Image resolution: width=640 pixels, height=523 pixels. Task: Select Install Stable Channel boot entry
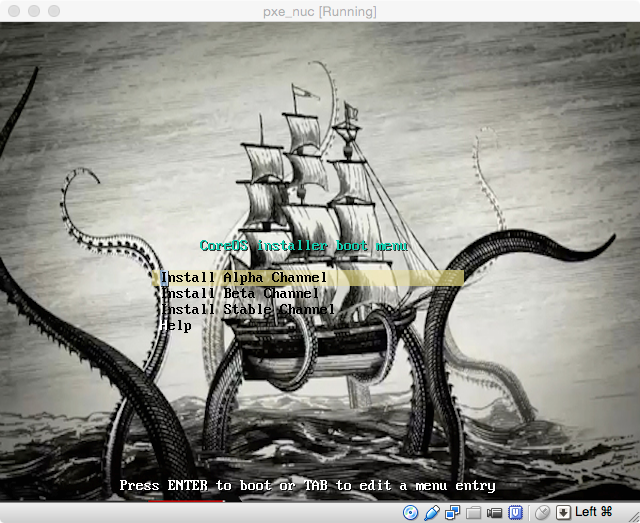pyautogui.click(x=248, y=309)
